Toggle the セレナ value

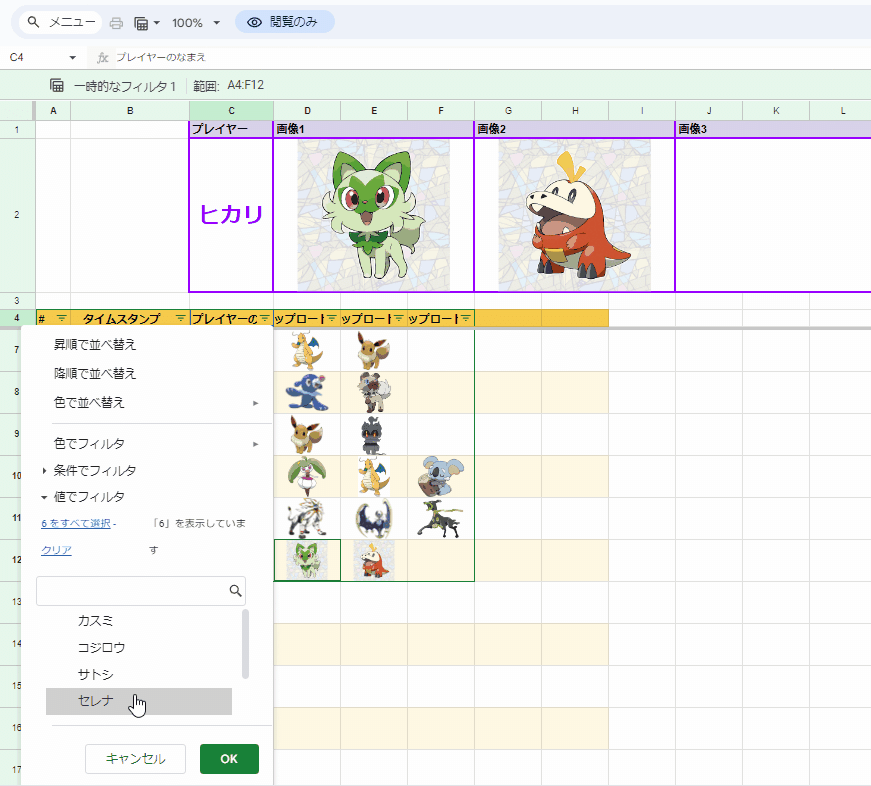139,701
